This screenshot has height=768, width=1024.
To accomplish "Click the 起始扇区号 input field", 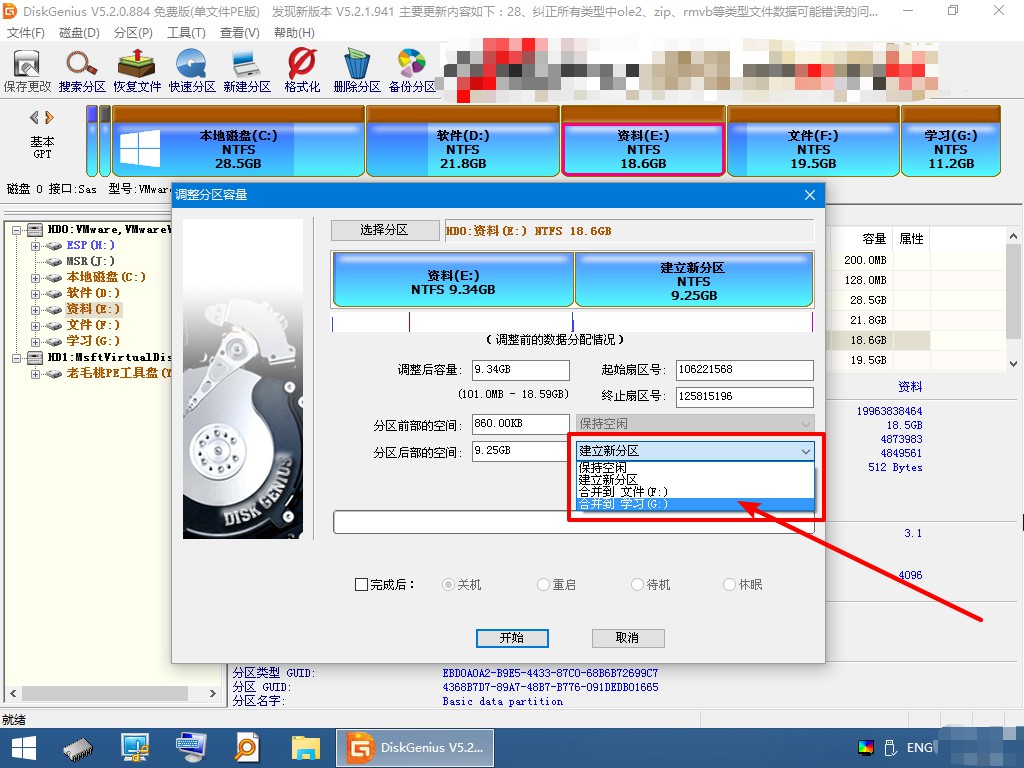I will (744, 370).
